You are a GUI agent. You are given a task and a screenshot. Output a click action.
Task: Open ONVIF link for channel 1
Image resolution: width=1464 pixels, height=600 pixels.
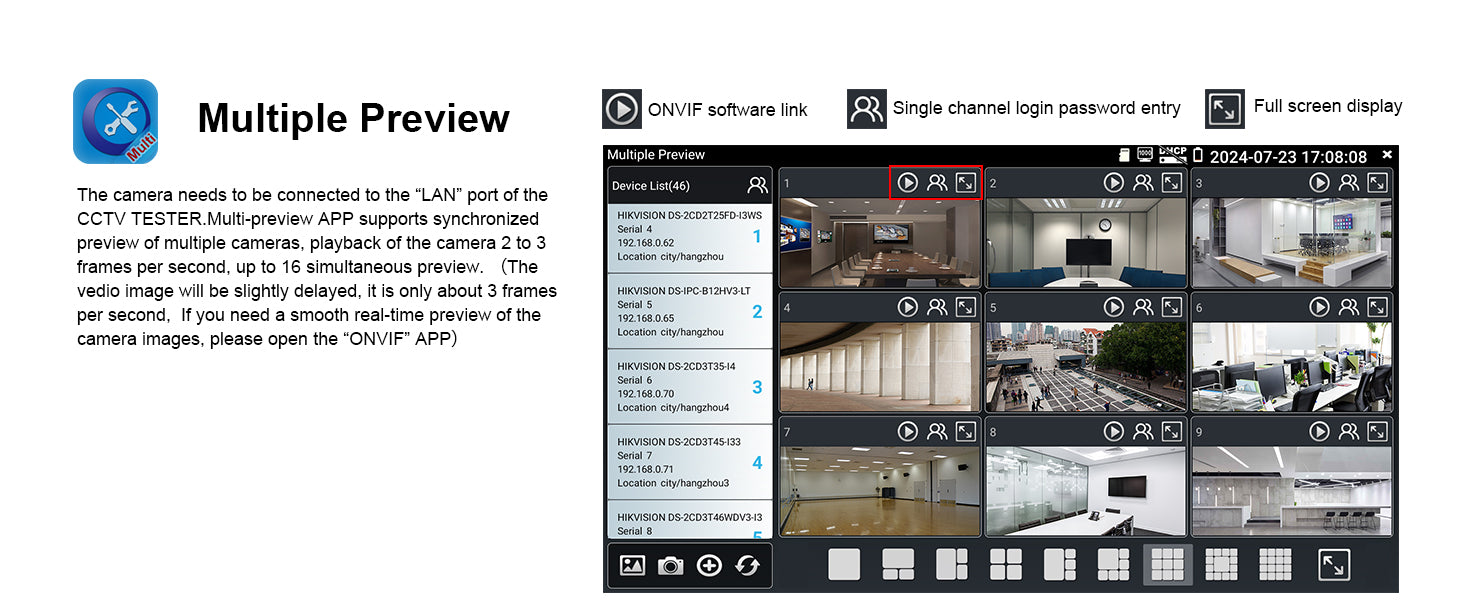907,182
